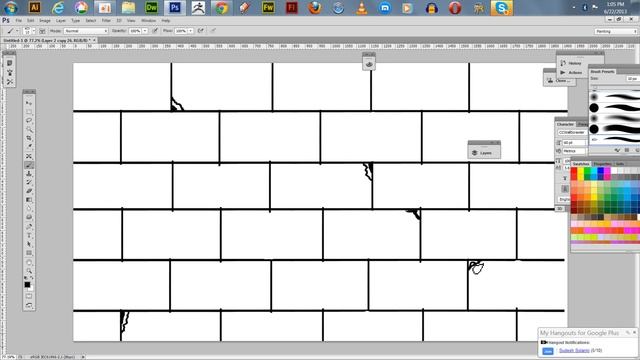Toggle Quick Mask mode

(29, 296)
